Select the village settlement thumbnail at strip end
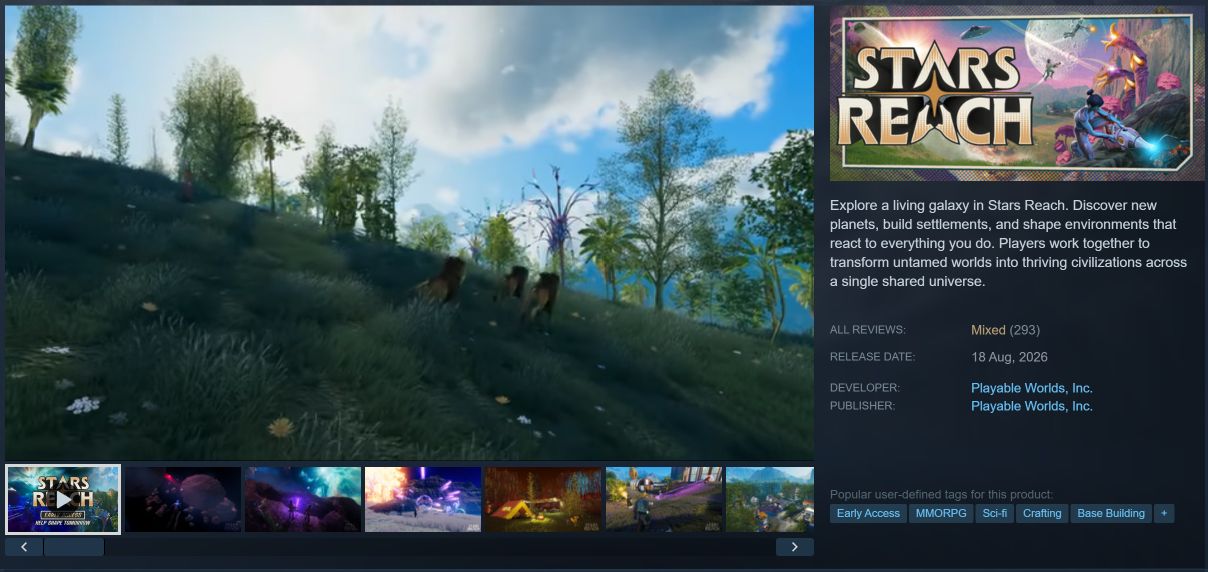 [x=770, y=499]
